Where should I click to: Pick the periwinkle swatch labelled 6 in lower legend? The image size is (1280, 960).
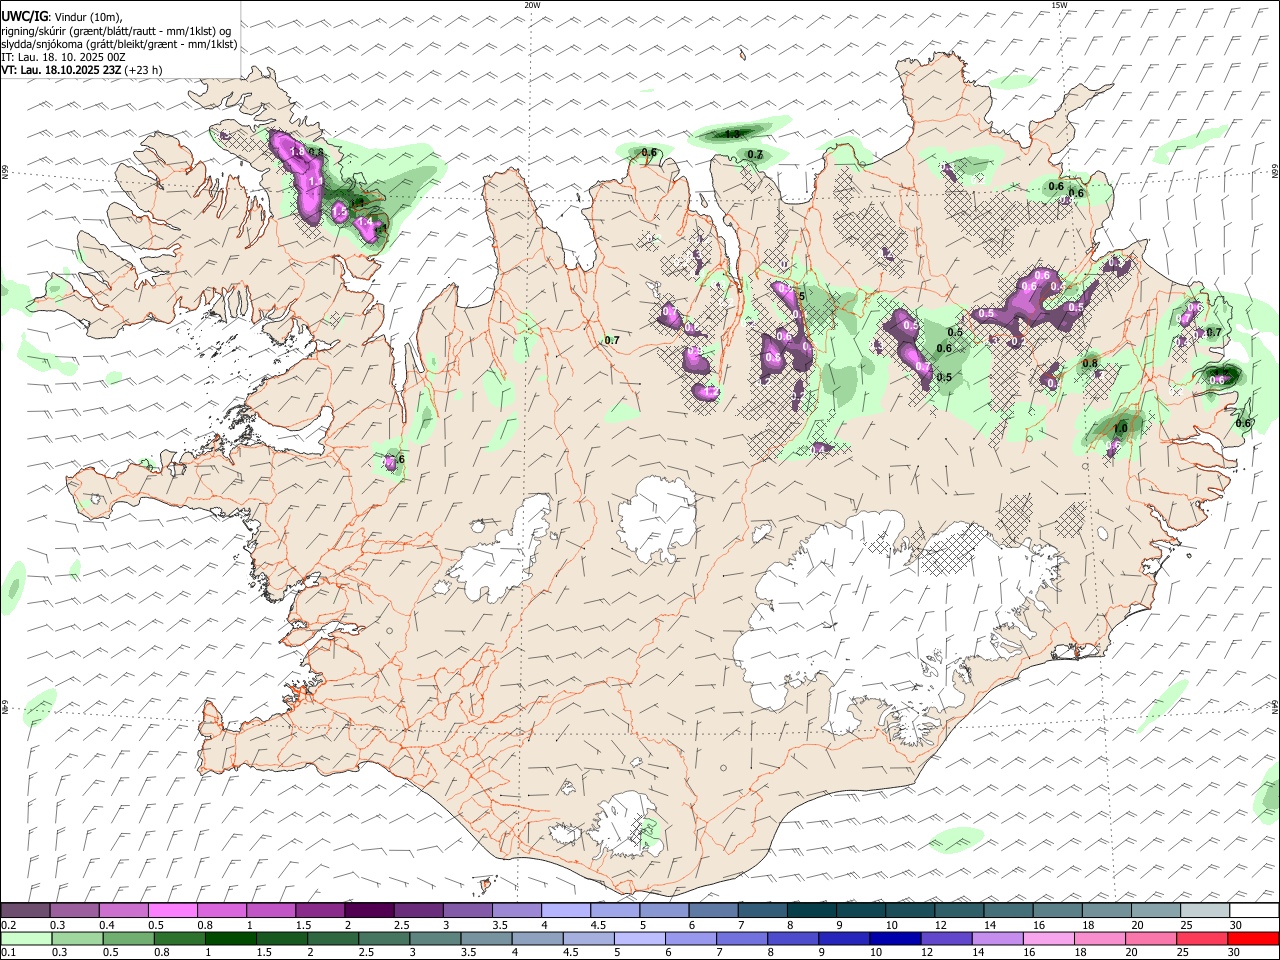click(x=690, y=939)
